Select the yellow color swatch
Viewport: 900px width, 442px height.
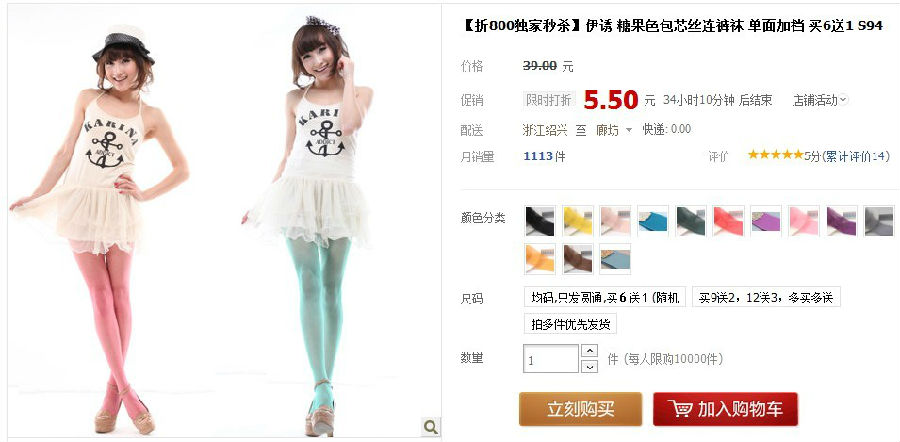click(x=577, y=221)
